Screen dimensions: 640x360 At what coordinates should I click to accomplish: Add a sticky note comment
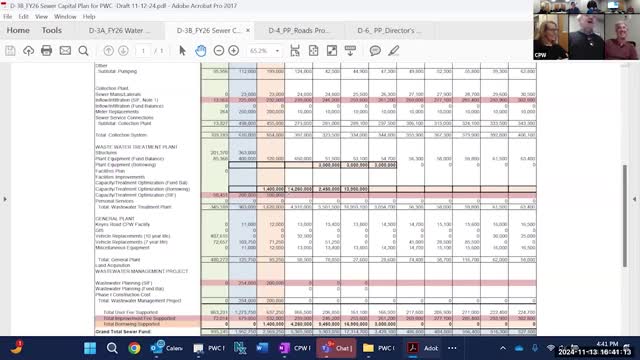[x=375, y=51]
